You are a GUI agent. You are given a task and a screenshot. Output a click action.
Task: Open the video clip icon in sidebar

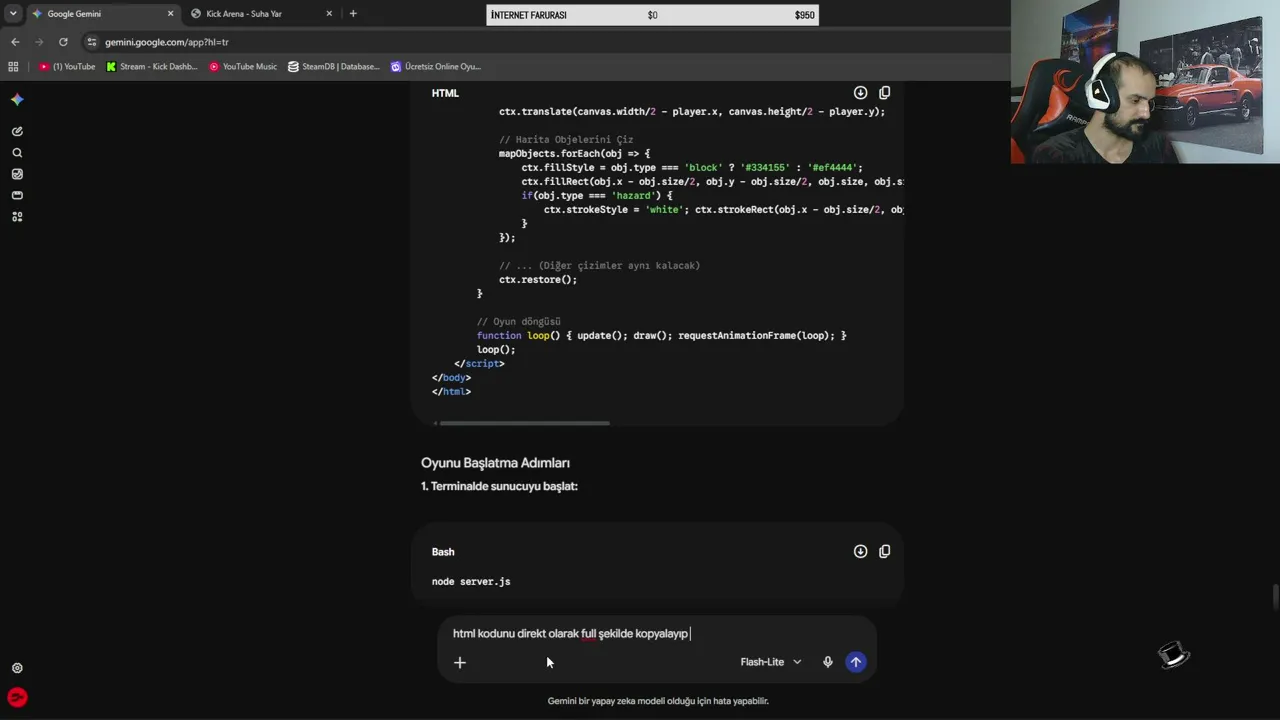[x=17, y=195]
